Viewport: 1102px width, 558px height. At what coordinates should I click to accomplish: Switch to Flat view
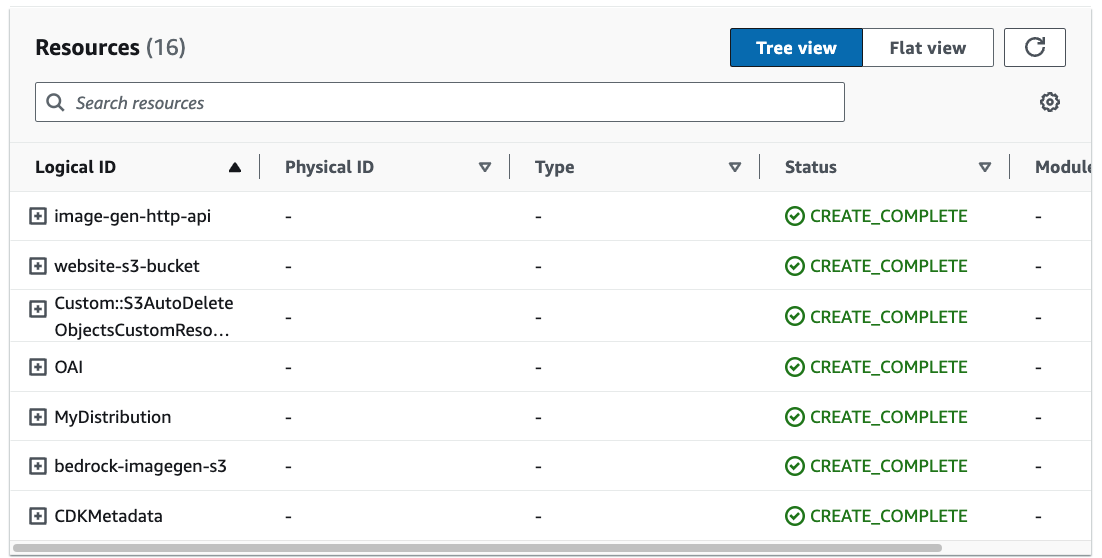[927, 47]
